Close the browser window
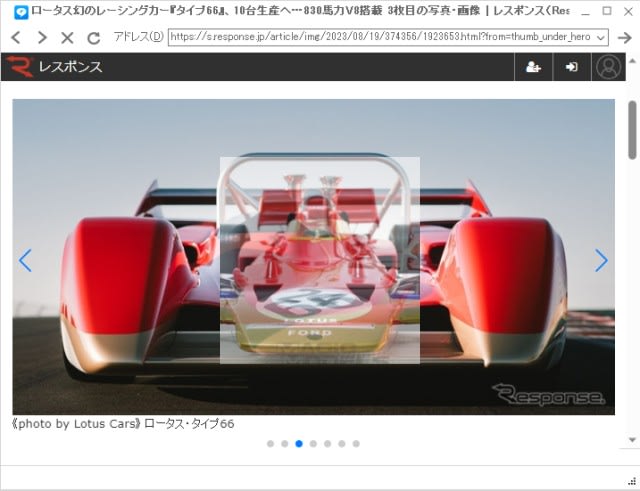 click(629, 11)
